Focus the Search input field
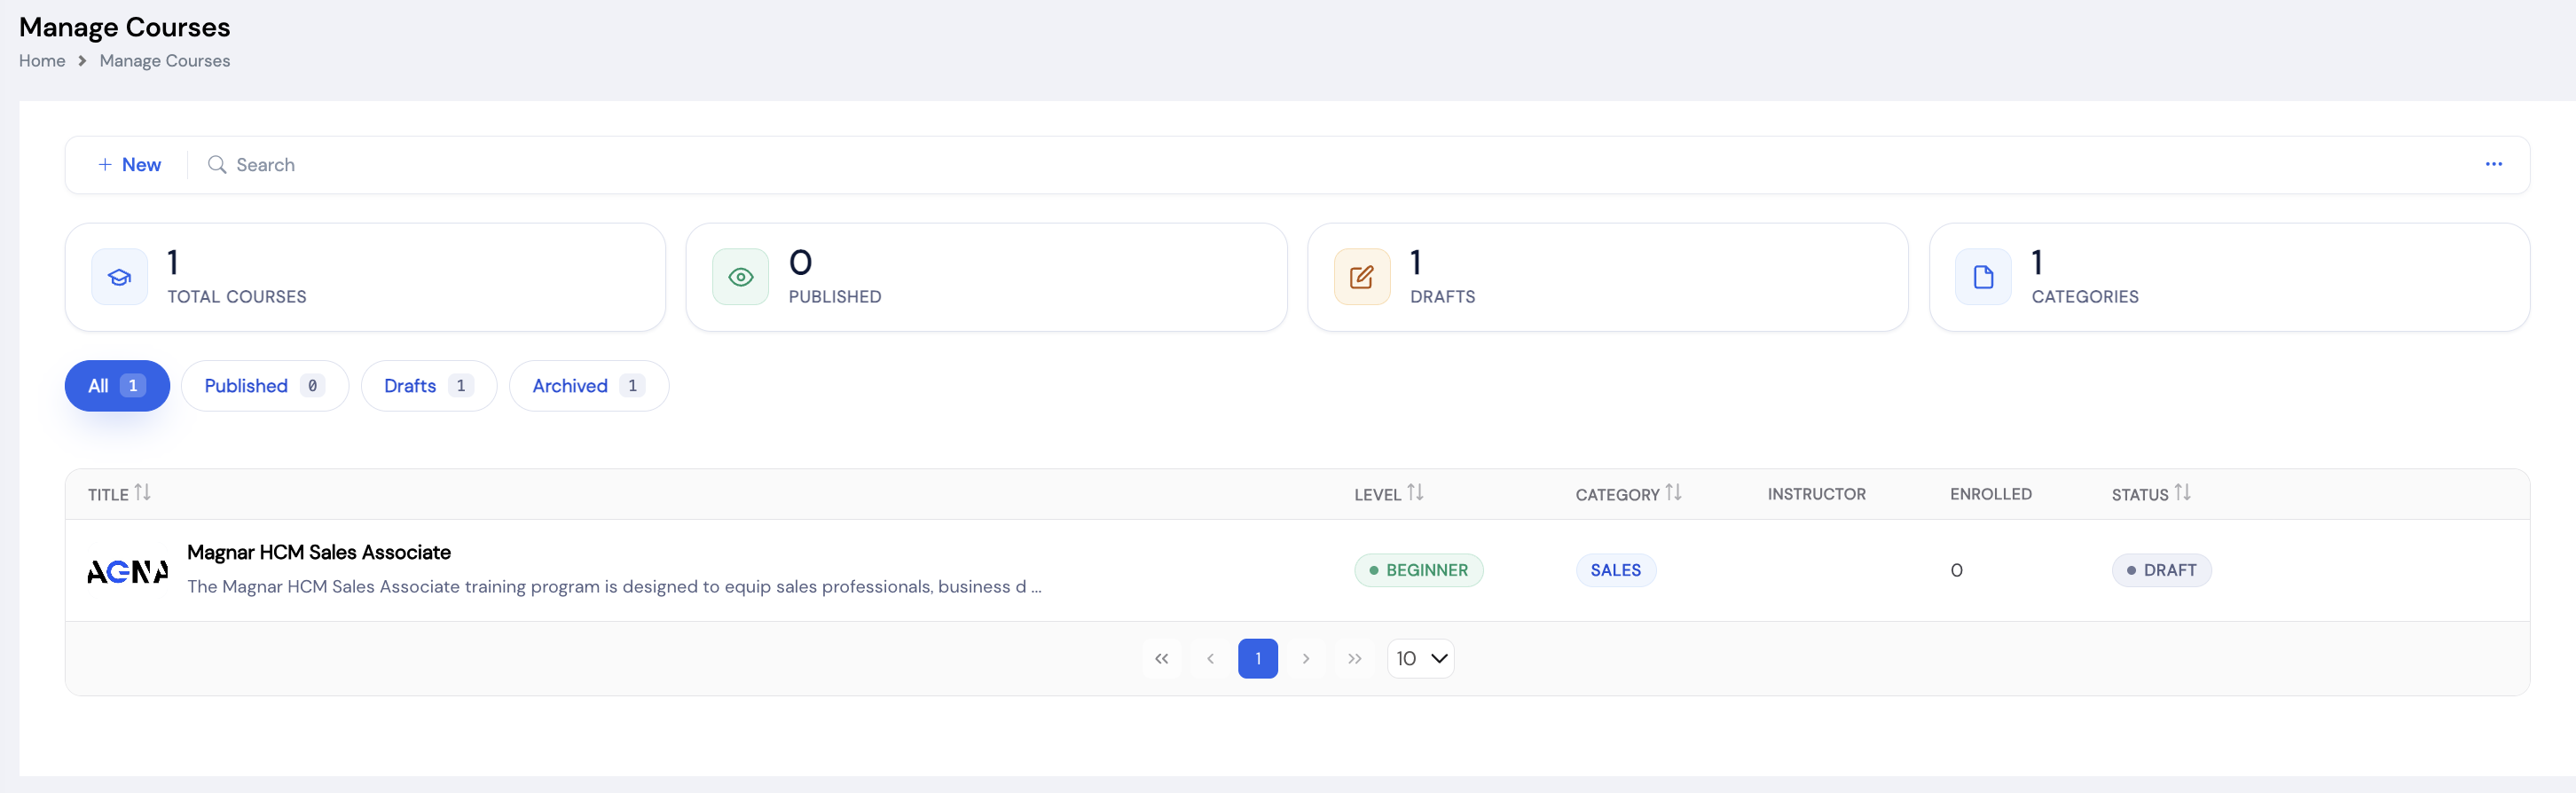 pos(1340,165)
